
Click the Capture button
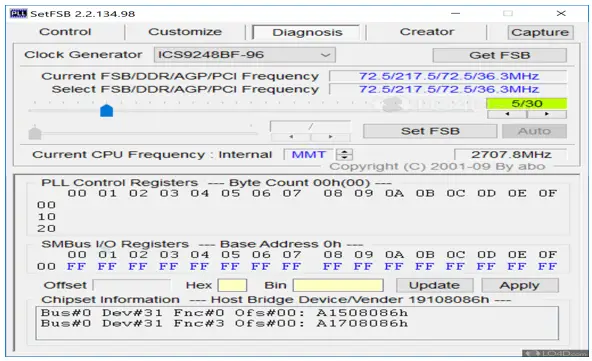[540, 32]
